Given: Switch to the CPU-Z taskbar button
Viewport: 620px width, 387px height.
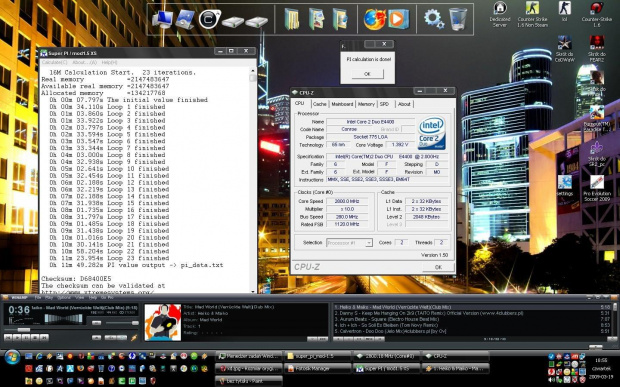Looking at the screenshot, I should pyautogui.click(x=455, y=356).
